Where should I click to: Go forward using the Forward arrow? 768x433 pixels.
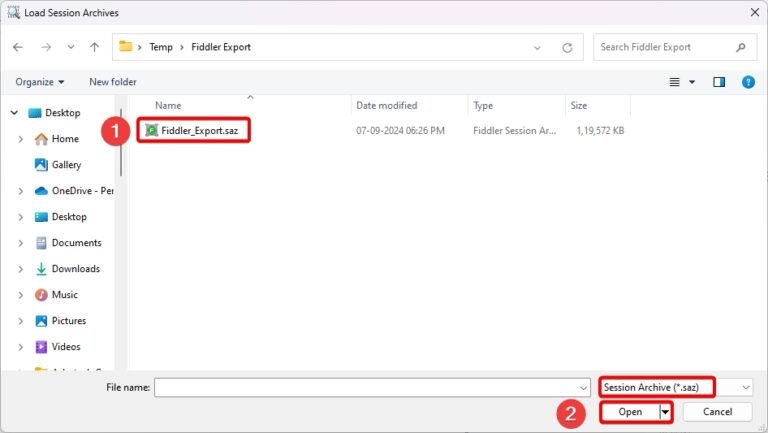(x=46, y=47)
